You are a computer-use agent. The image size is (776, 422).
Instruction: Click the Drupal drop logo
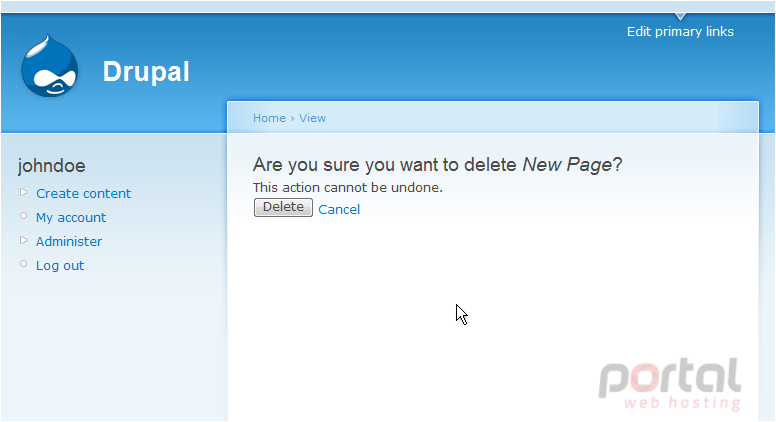(49, 65)
